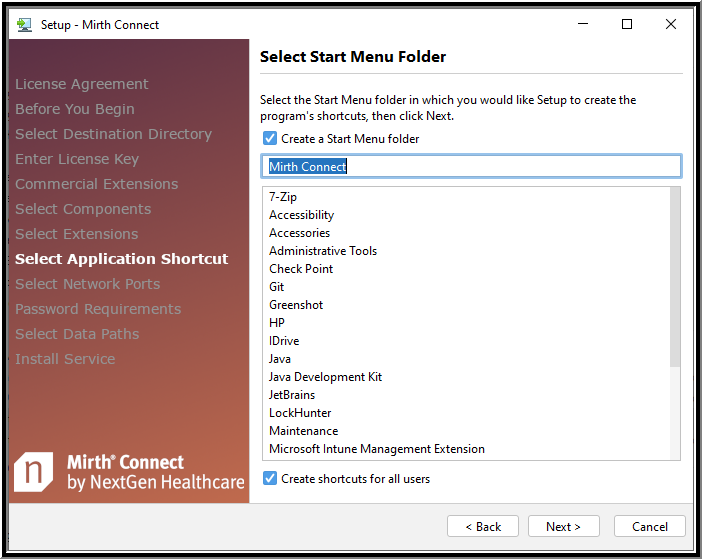Click the Select Destination Directory step
The height and width of the screenshot is (559, 702).
pos(113,134)
